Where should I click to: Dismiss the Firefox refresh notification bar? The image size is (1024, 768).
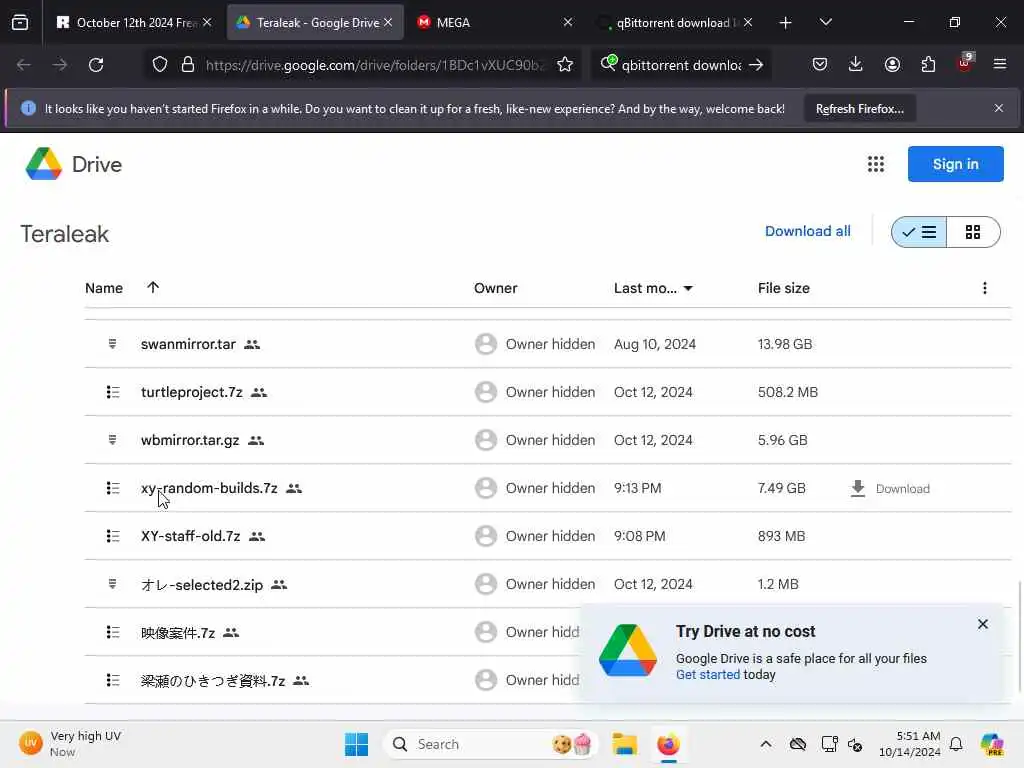pos(999,108)
